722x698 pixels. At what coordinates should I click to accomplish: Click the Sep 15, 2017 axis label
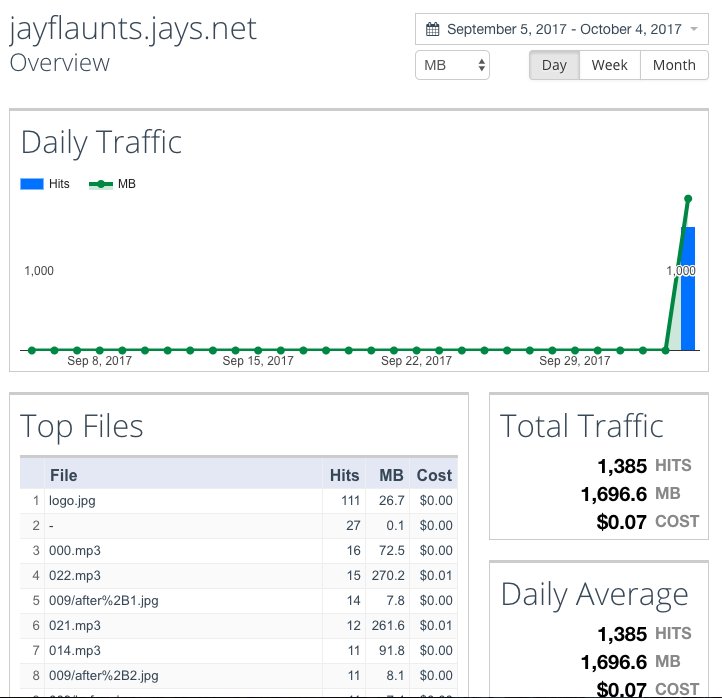click(258, 361)
